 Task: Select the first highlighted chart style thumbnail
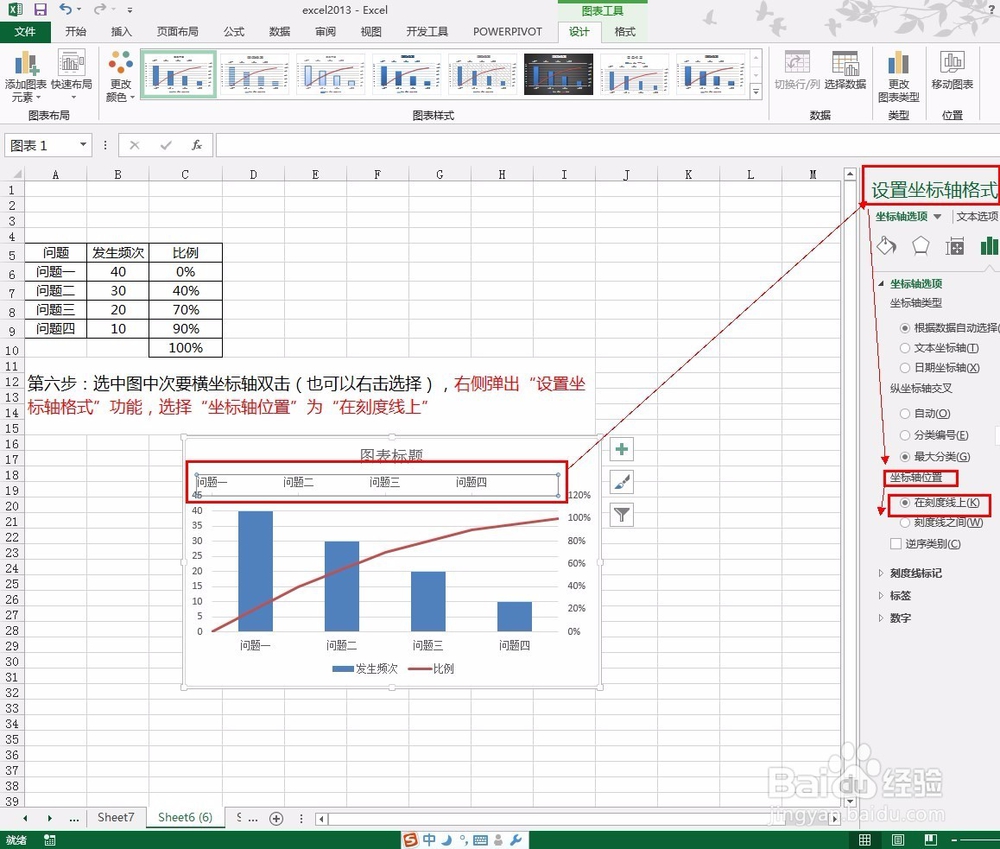[x=178, y=75]
